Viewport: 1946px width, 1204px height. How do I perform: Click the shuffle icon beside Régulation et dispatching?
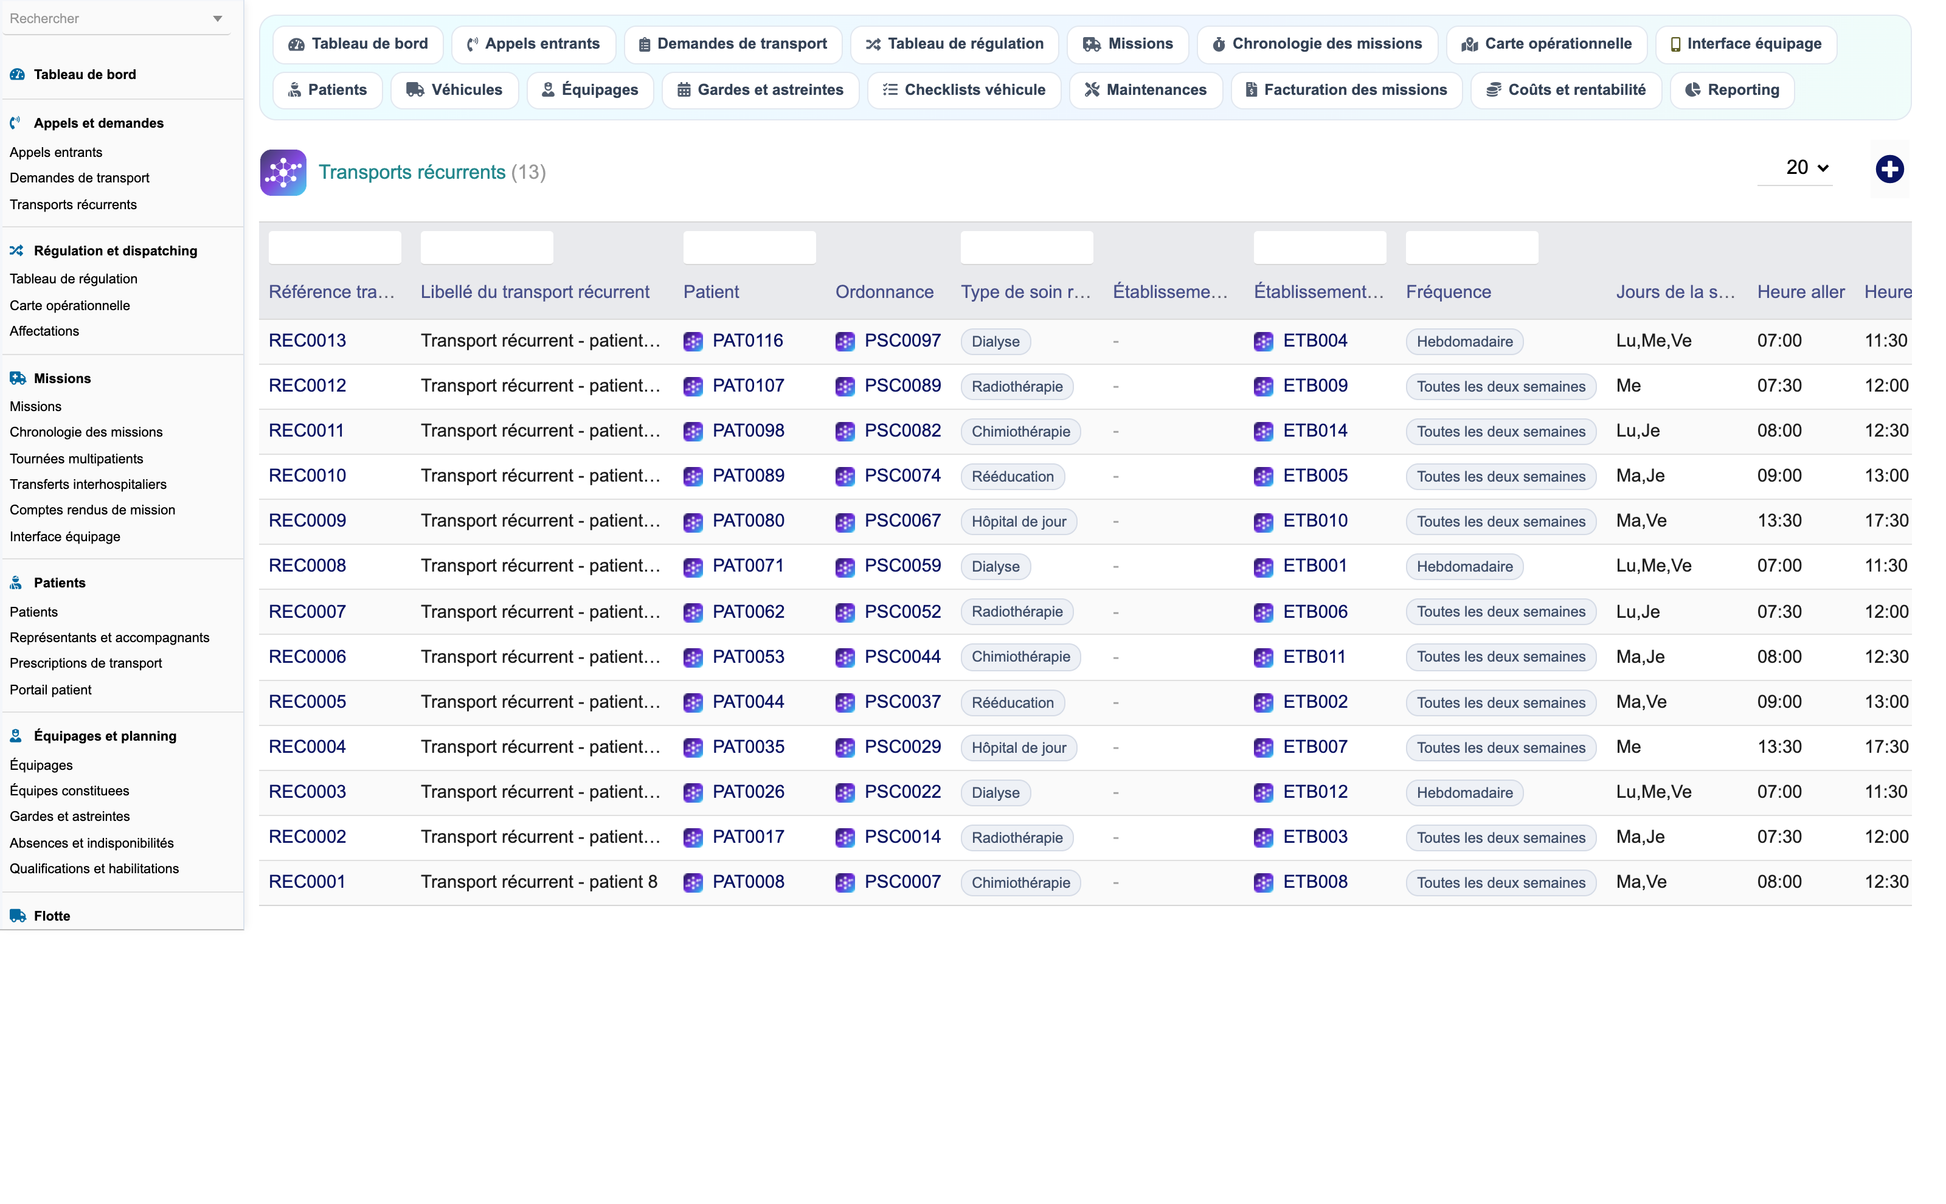coord(17,251)
